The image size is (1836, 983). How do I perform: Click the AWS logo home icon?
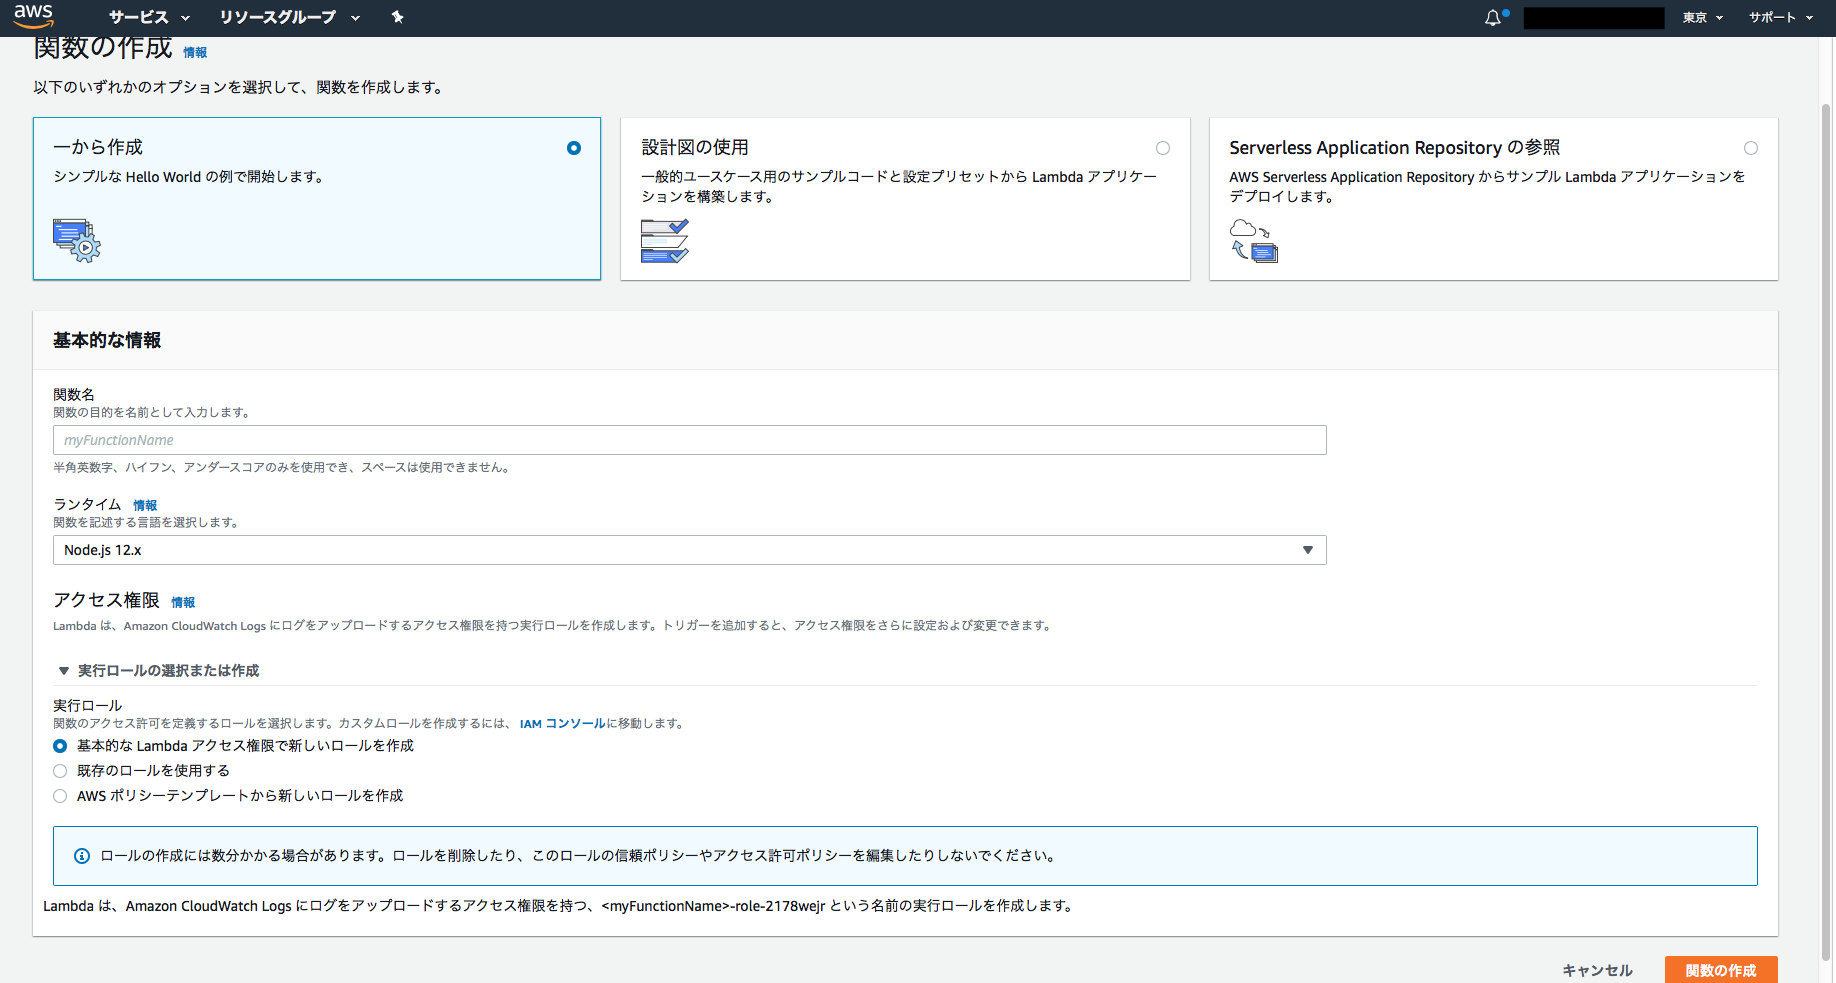tap(33, 16)
